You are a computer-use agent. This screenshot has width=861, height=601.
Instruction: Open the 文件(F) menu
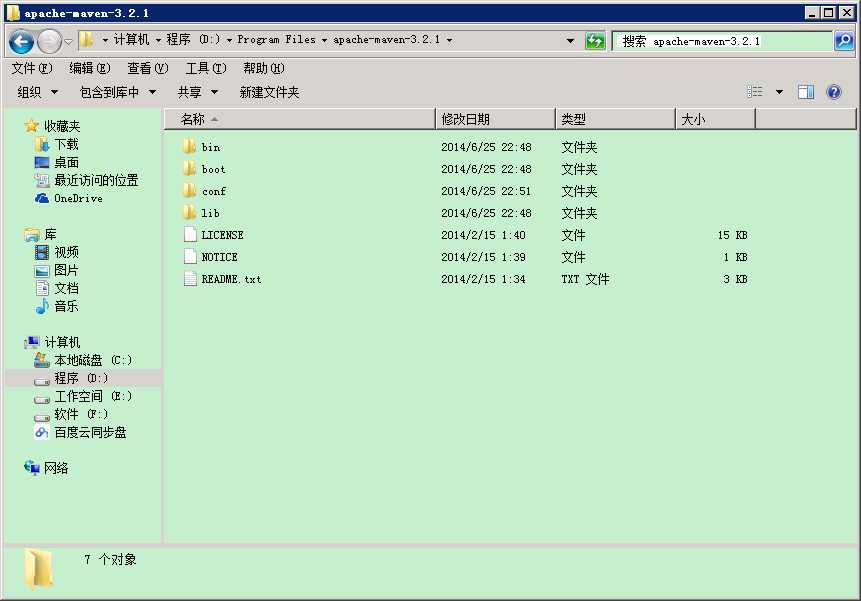pos(32,68)
